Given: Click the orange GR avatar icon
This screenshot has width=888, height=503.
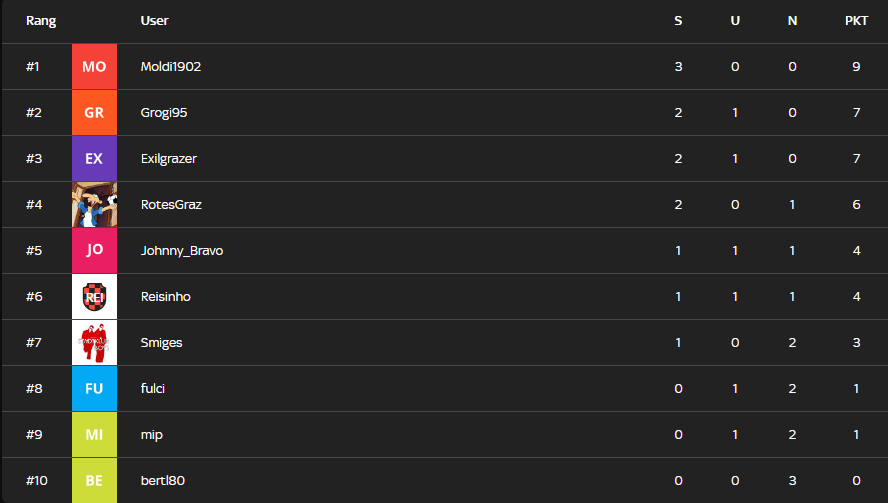Looking at the screenshot, I should click(95, 113).
